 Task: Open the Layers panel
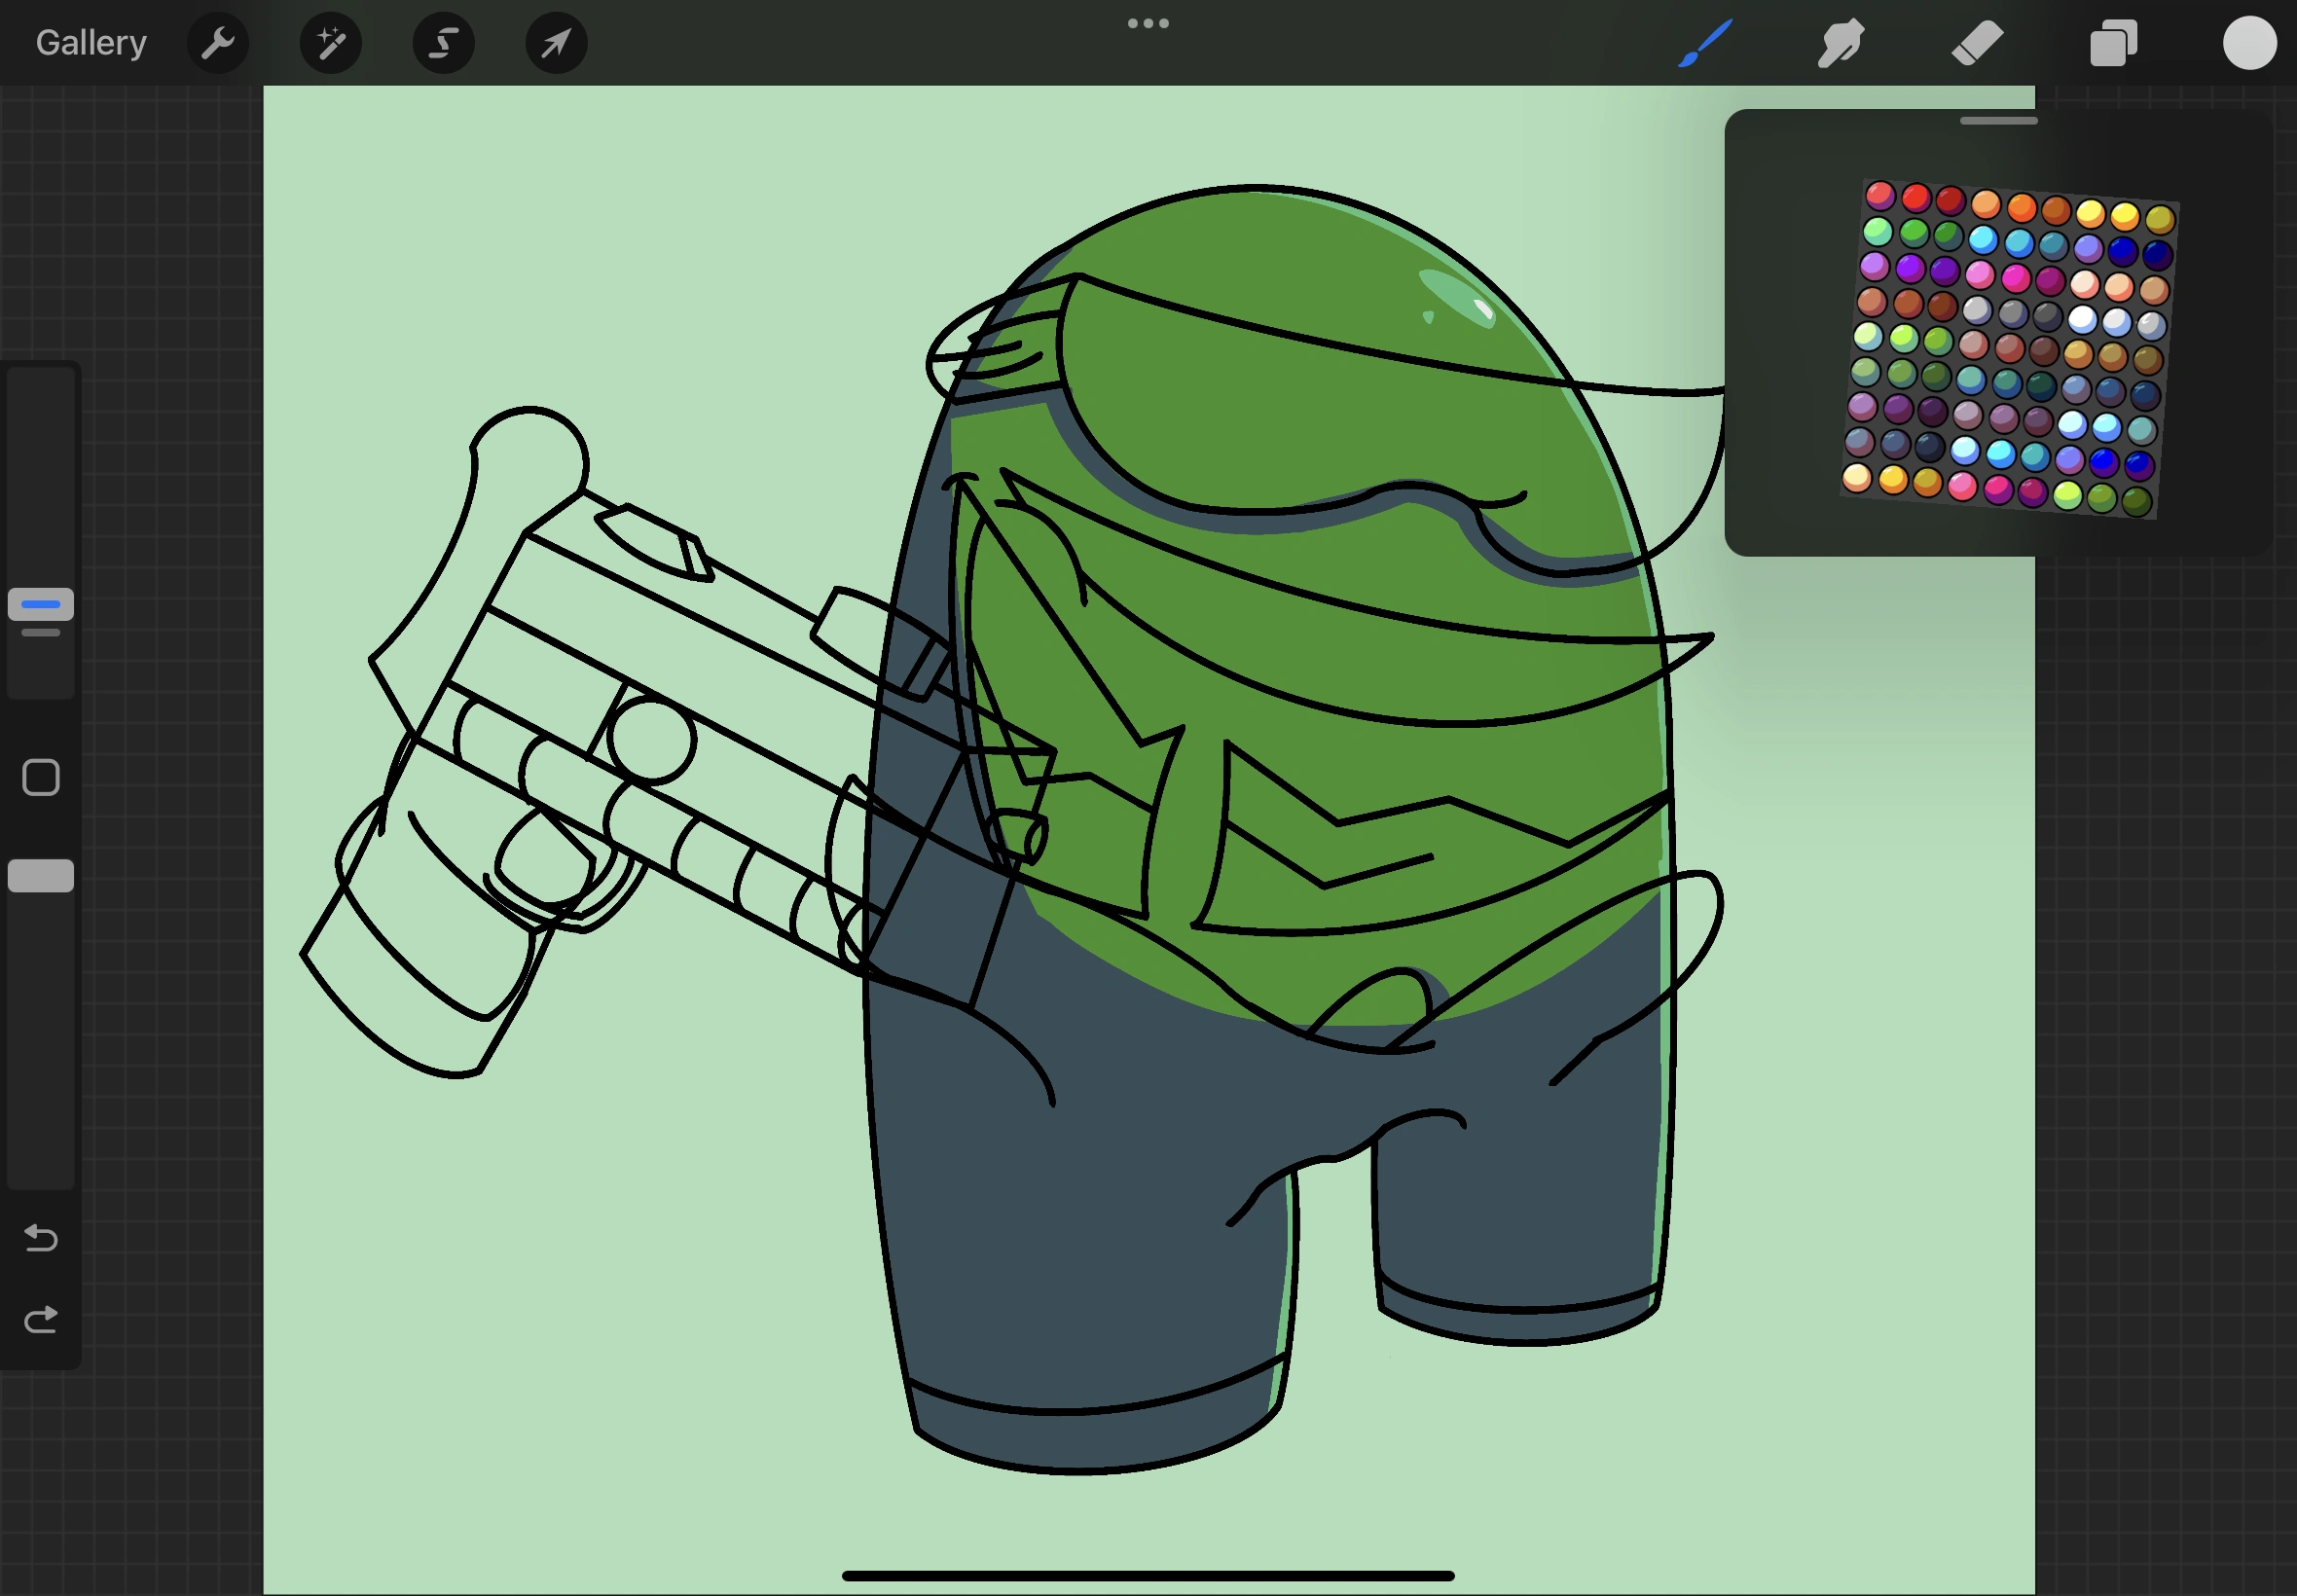click(2113, 42)
